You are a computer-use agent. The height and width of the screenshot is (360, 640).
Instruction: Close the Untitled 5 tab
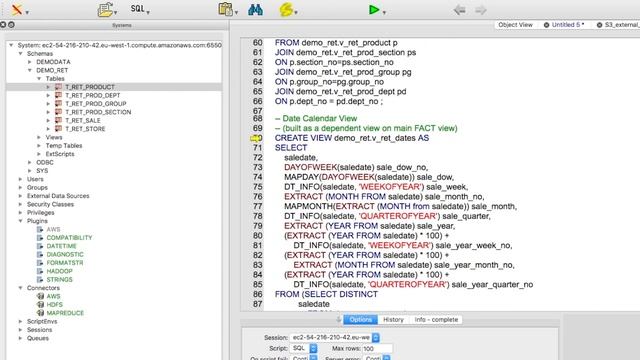point(546,25)
